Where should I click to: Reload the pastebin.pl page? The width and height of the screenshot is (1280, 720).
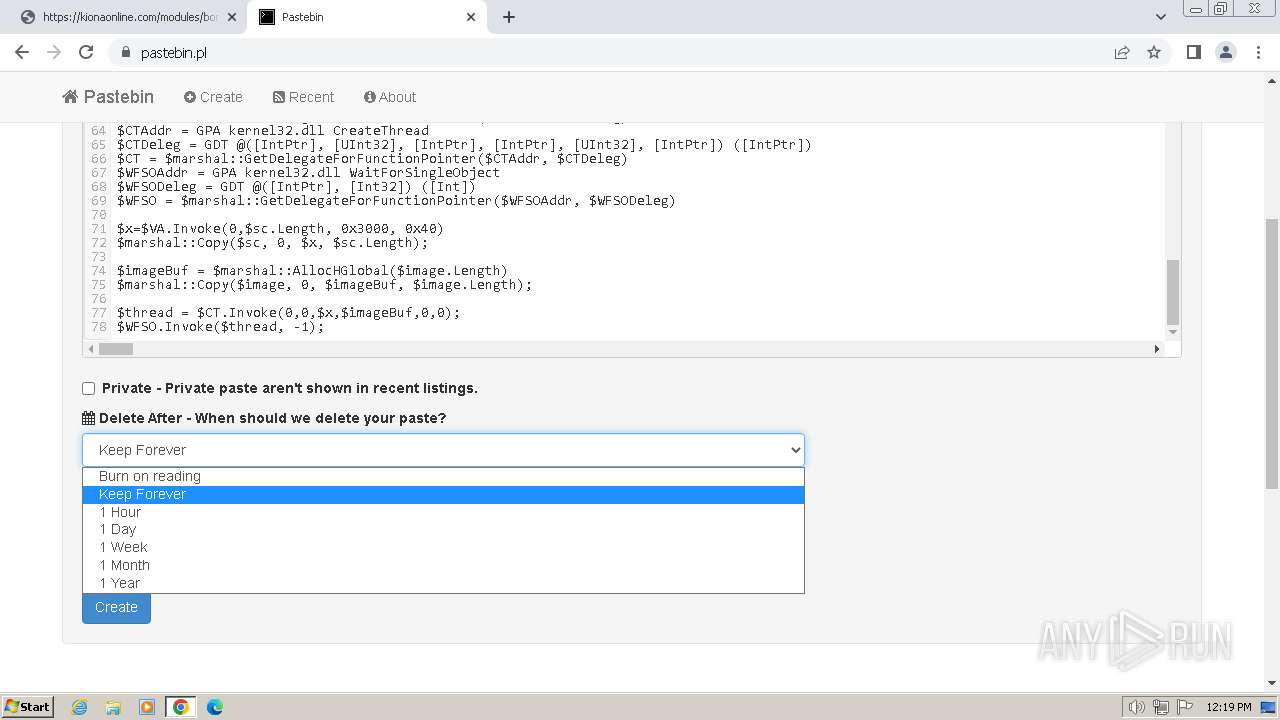point(86,52)
